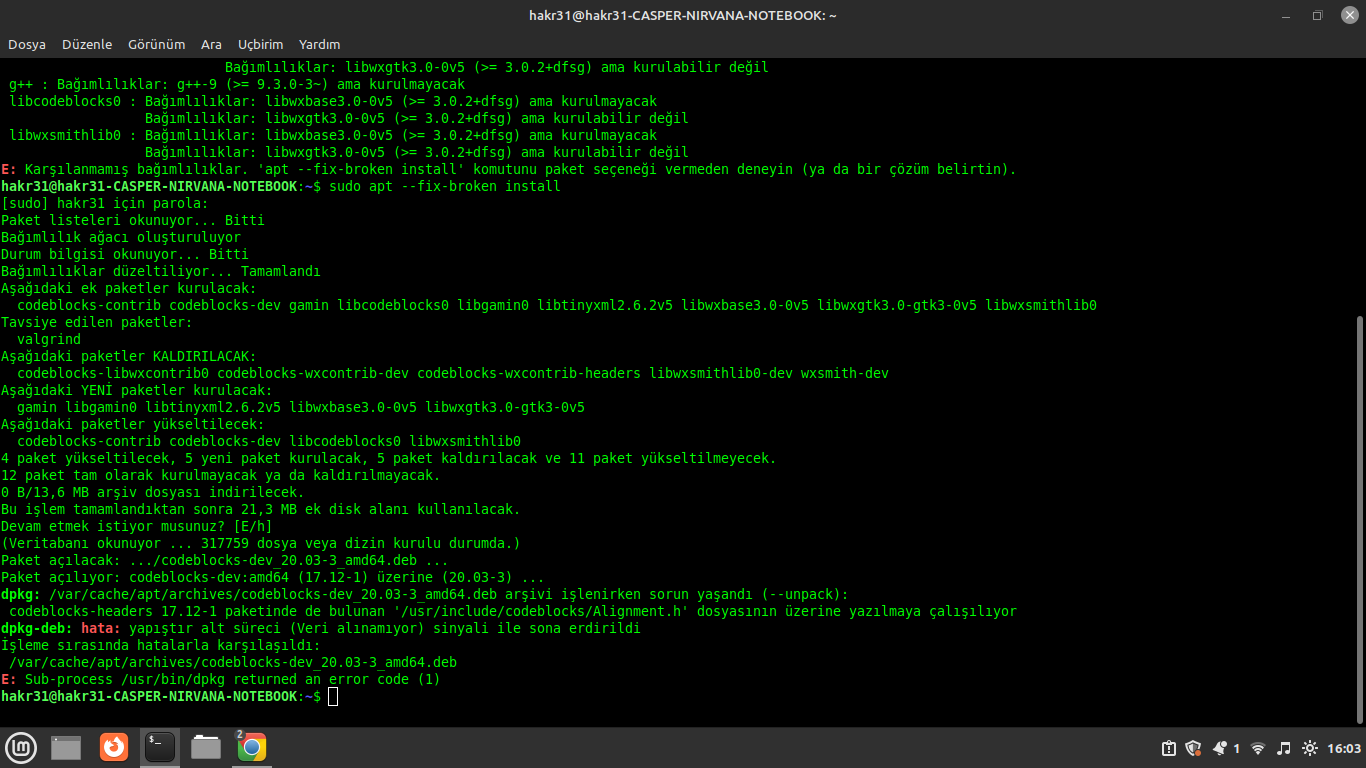Click the "4 paket yükseltilecek" summary line
This screenshot has height=768, width=1366.
coord(389,458)
